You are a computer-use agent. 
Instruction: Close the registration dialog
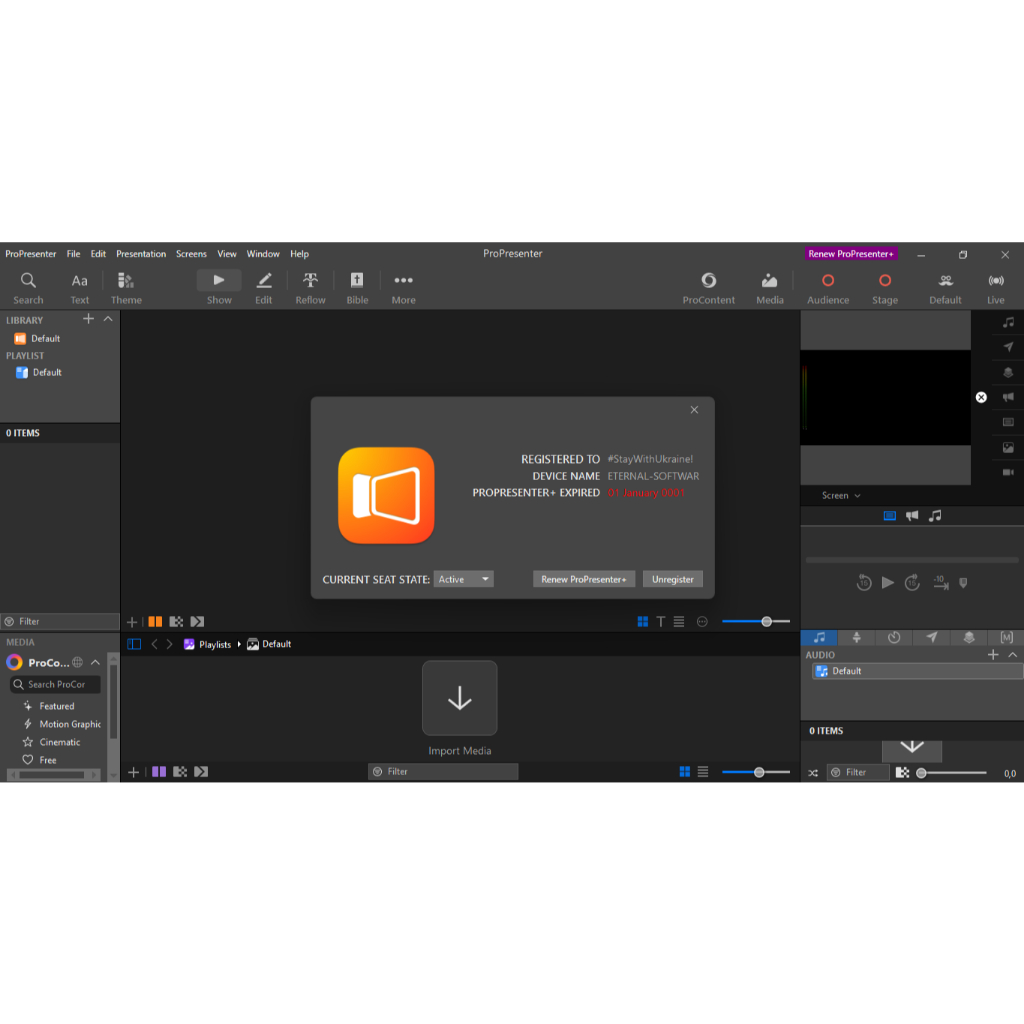[694, 409]
